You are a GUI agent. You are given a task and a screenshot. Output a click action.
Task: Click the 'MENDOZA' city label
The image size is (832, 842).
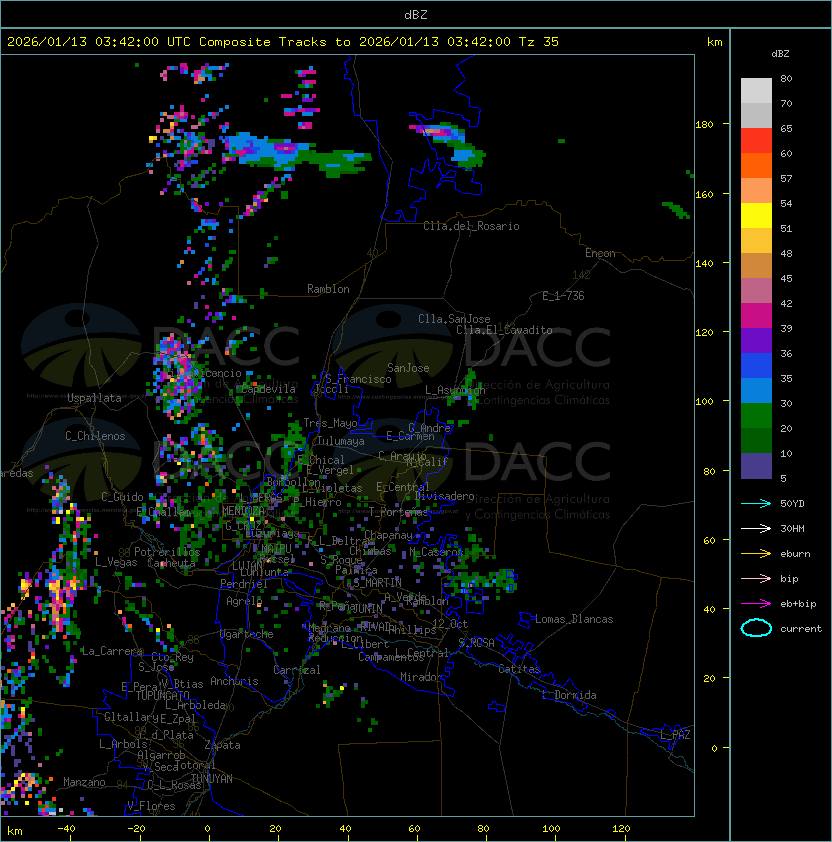point(243,510)
